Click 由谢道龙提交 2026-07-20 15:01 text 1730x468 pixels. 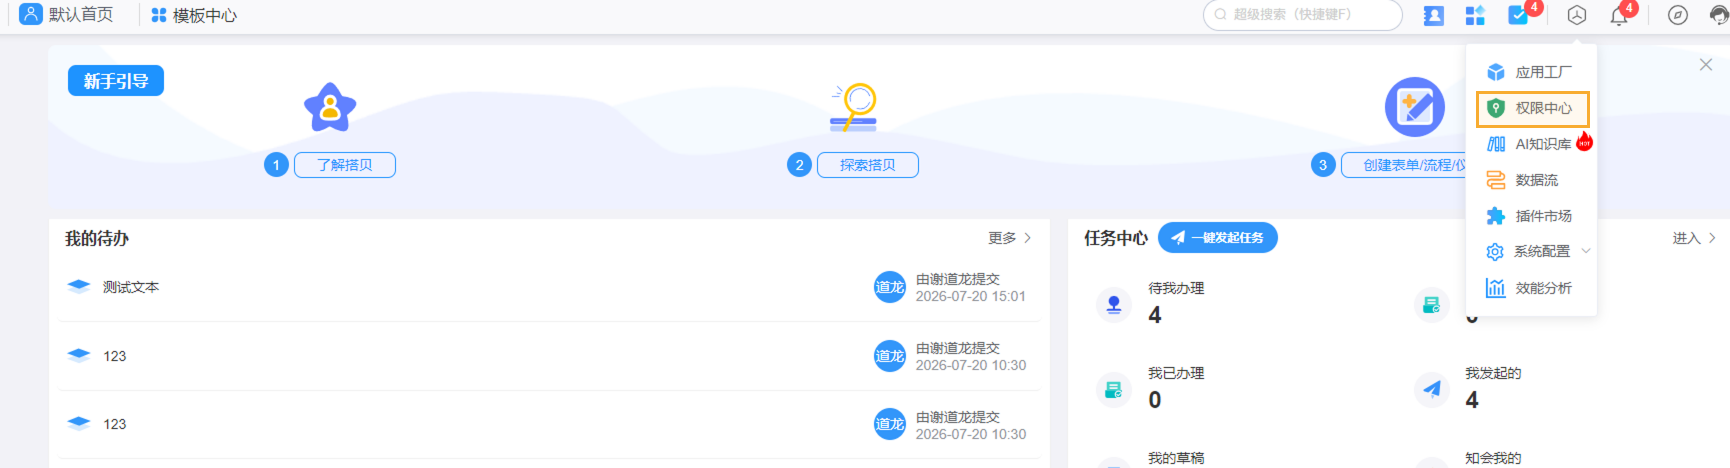coord(970,287)
